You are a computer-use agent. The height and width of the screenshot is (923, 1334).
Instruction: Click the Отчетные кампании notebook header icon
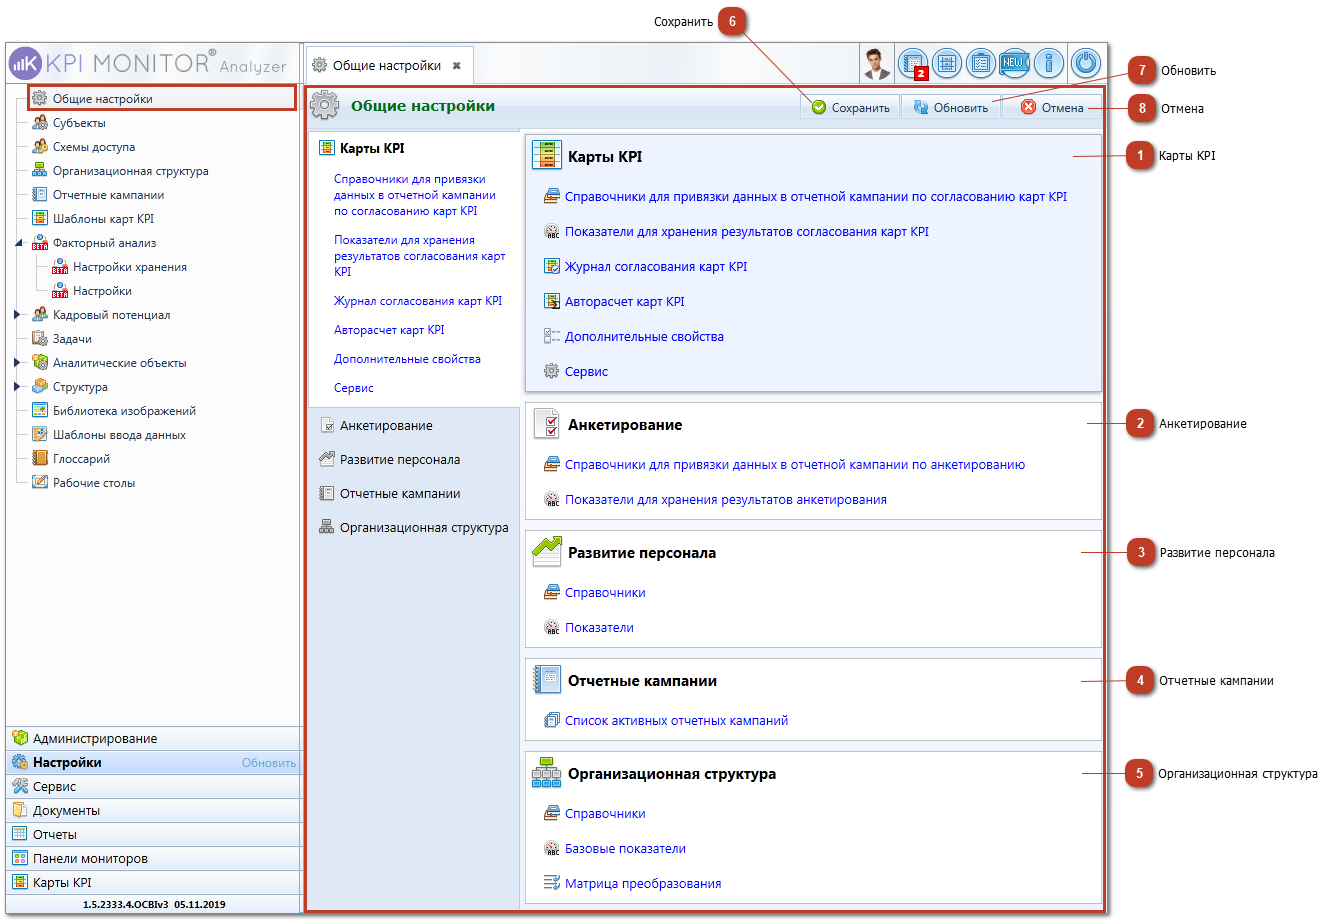click(x=547, y=680)
